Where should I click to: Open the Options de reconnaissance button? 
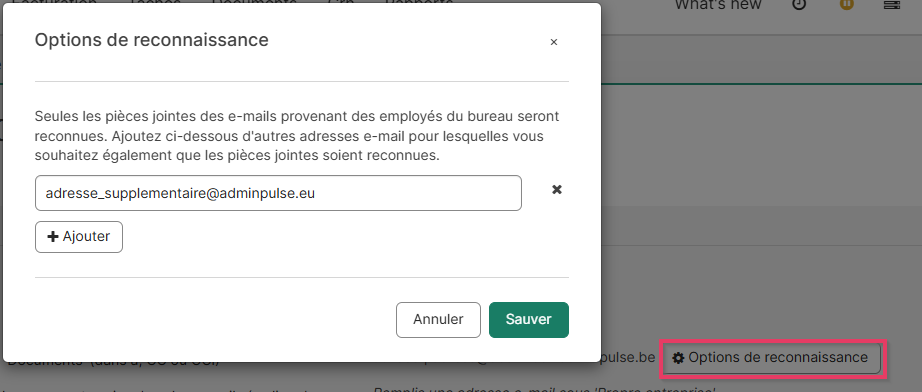772,357
